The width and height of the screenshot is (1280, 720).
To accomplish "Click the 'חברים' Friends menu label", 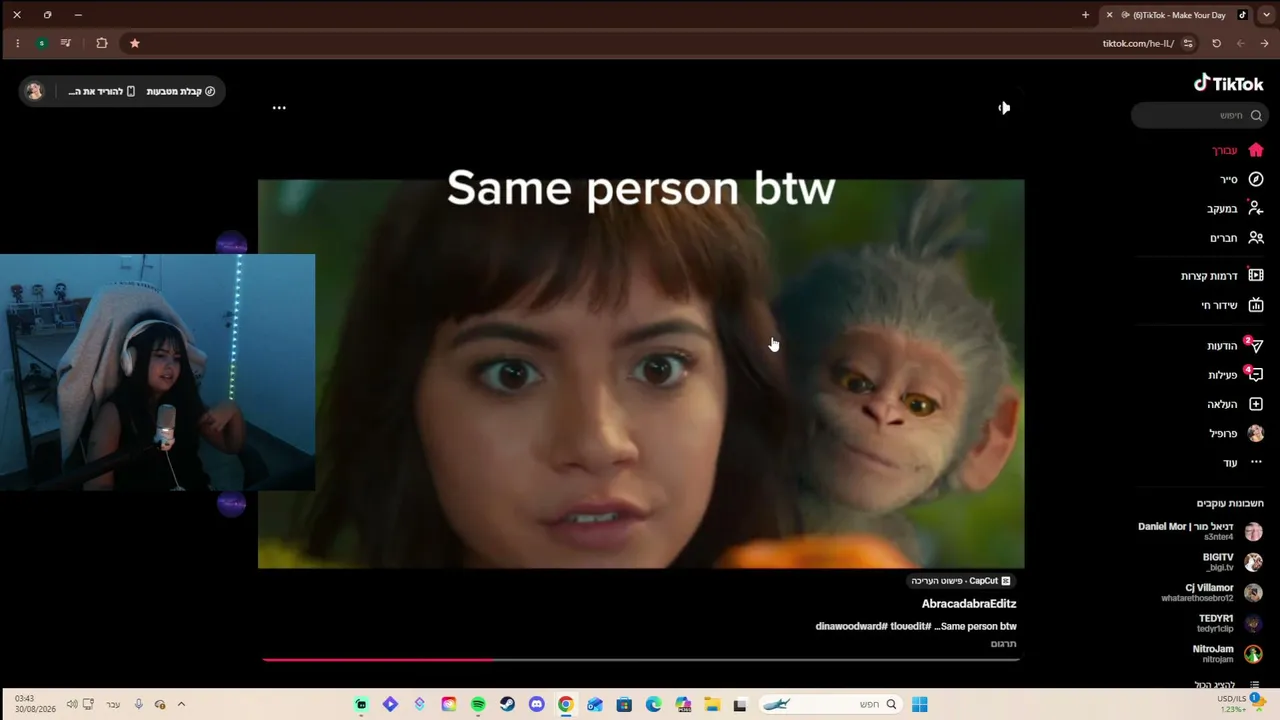I will tap(1224, 238).
